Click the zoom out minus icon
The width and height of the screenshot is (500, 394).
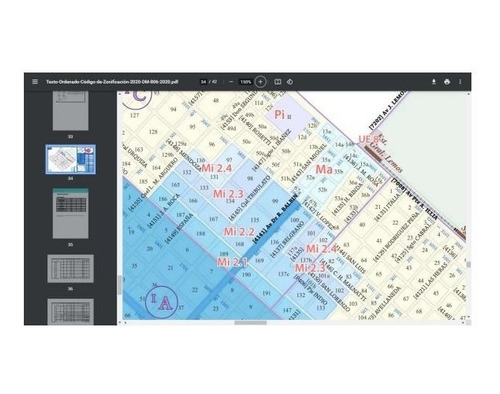pyautogui.click(x=231, y=82)
